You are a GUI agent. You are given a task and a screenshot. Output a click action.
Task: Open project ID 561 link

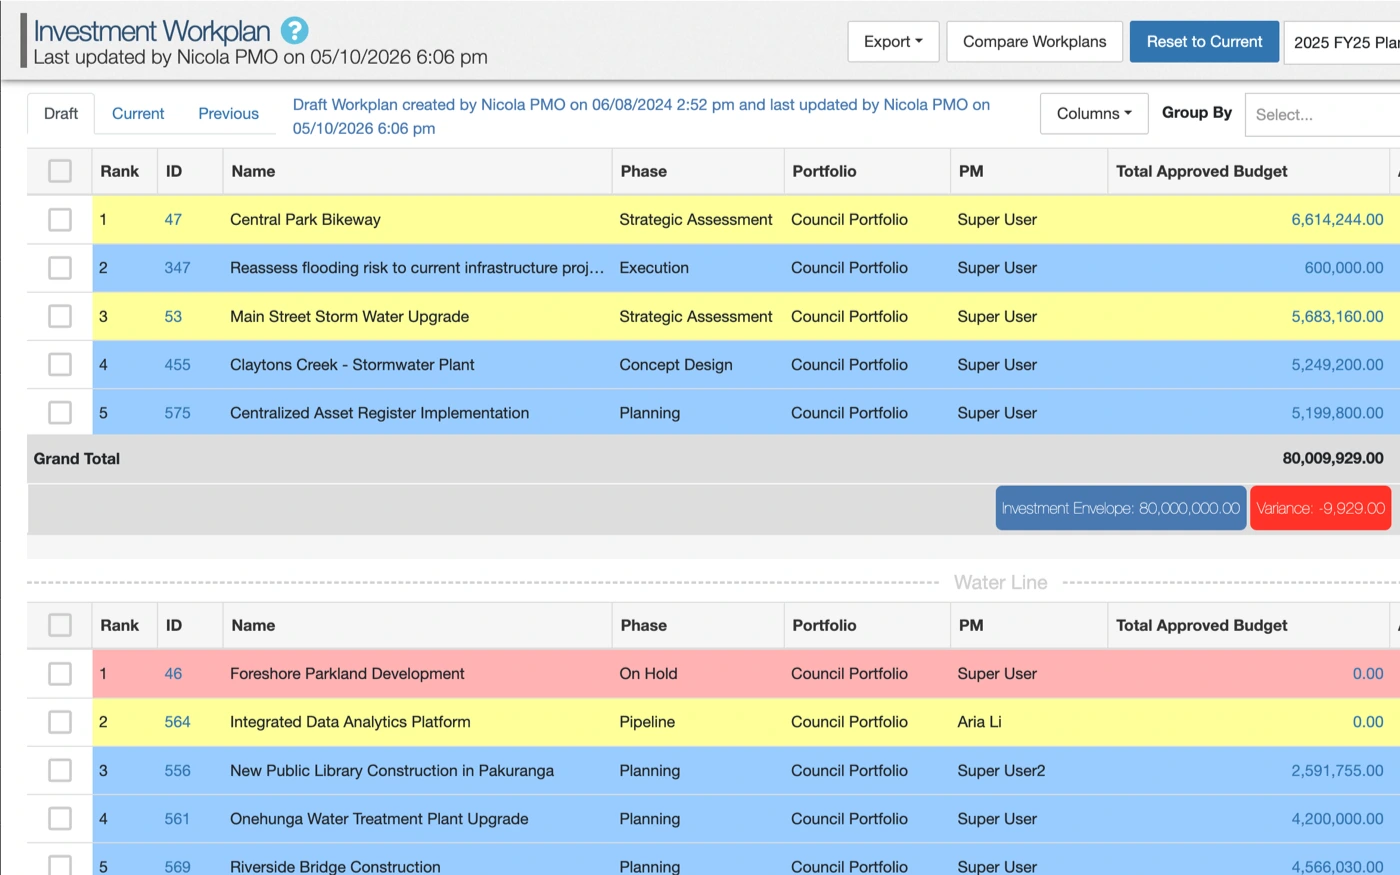pos(177,818)
